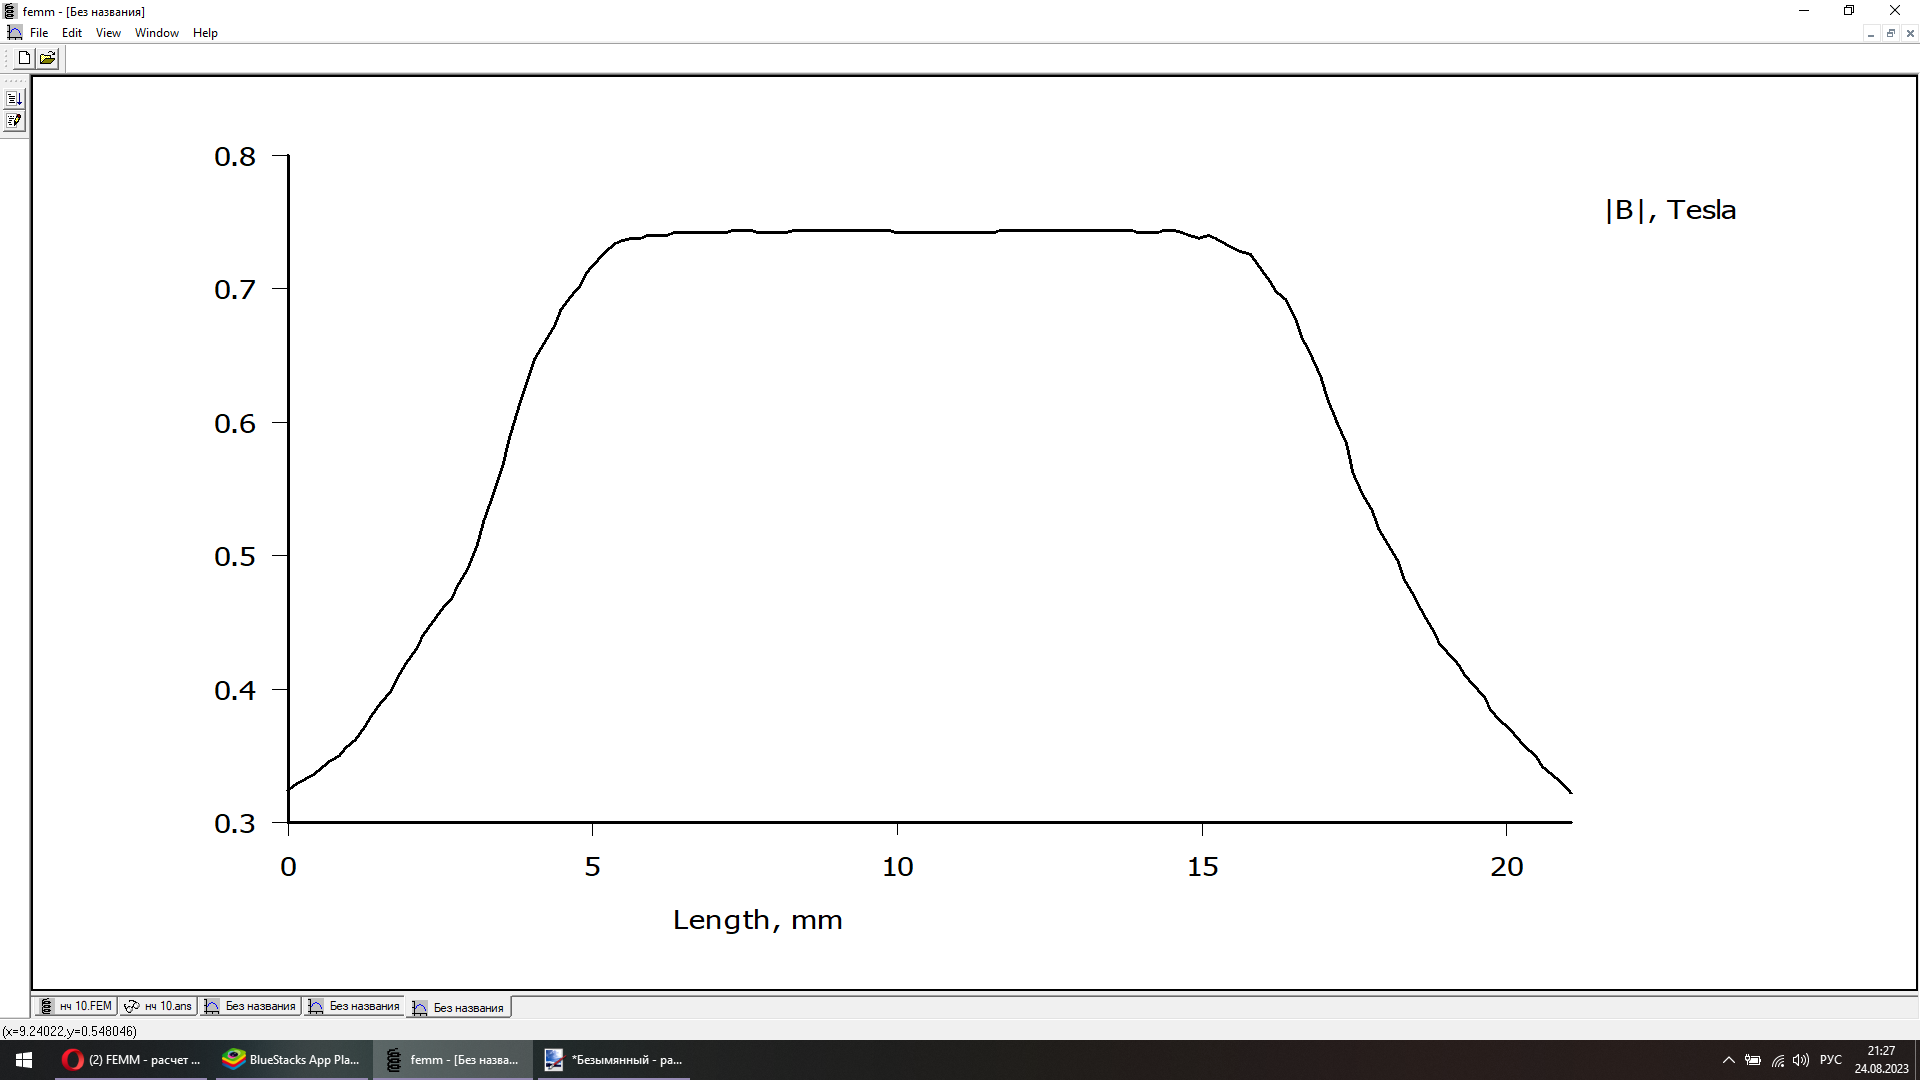Switch to the нч 10.ans tab

tap(158, 1006)
